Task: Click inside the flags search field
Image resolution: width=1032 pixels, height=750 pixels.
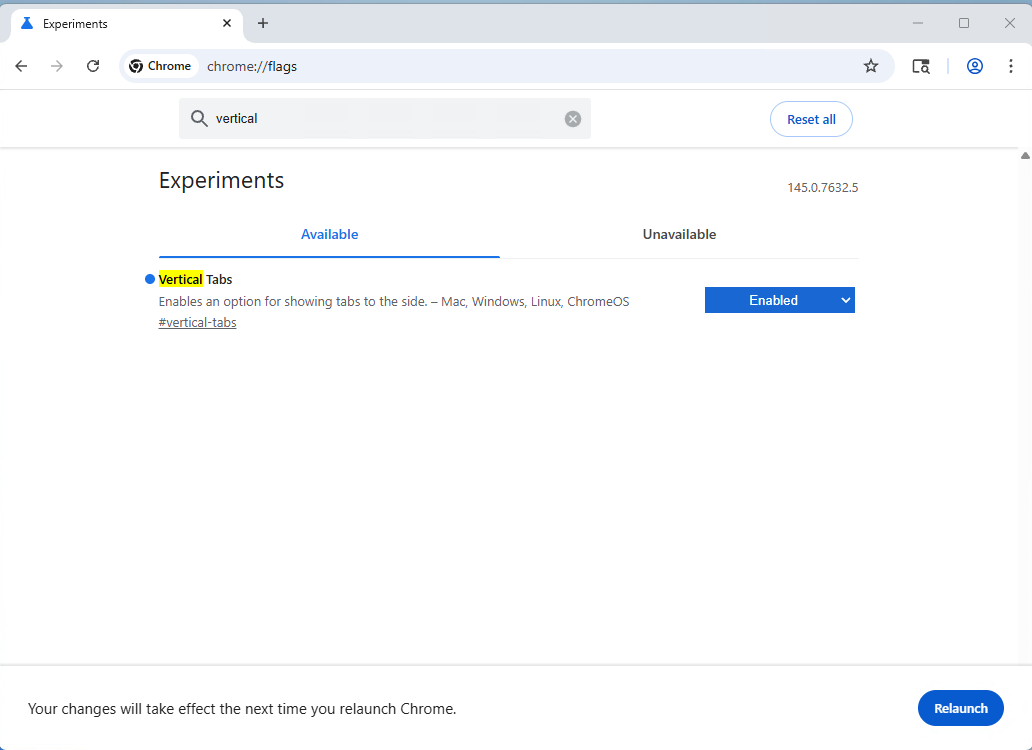Action: pyautogui.click(x=385, y=119)
